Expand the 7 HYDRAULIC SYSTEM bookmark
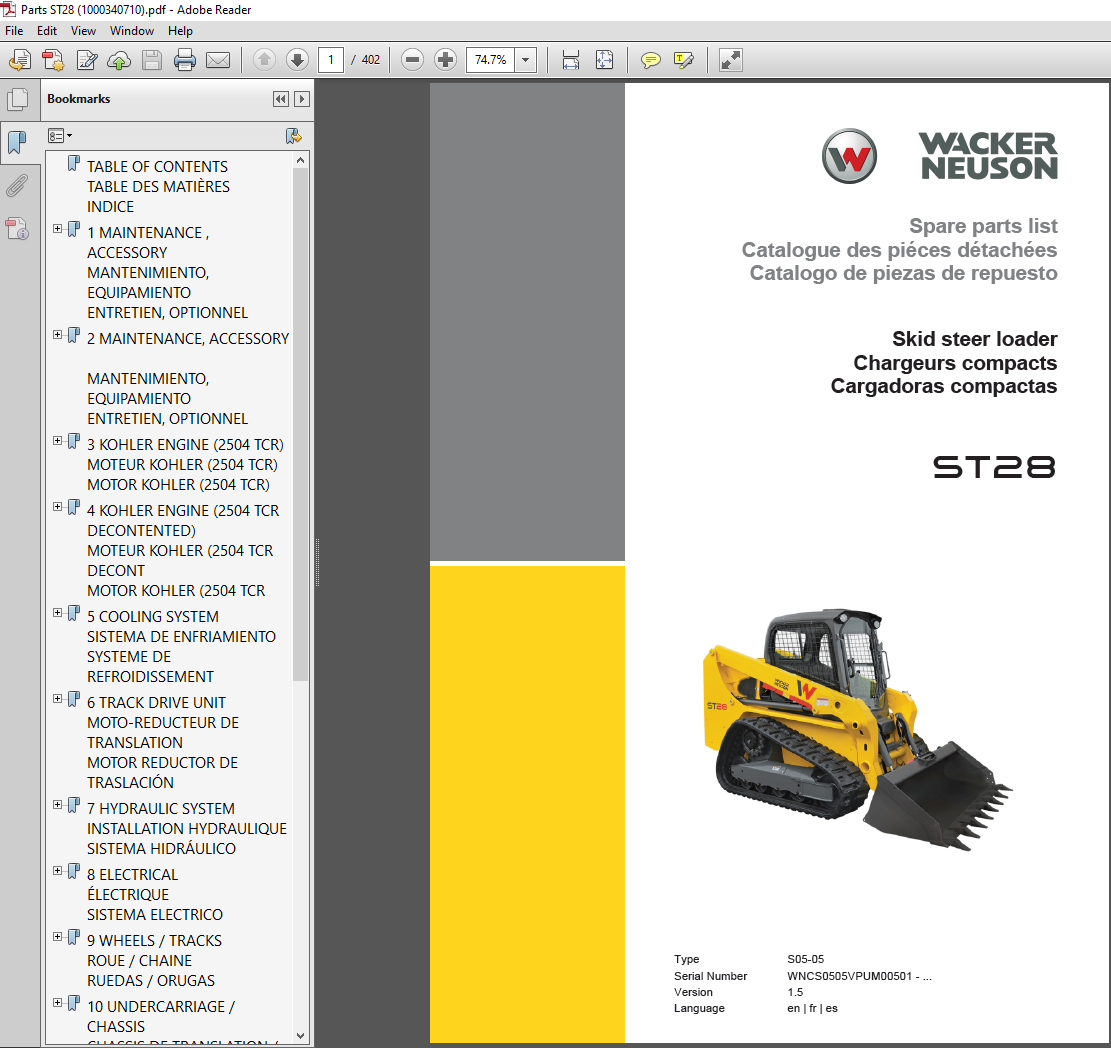Viewport: 1111px width, 1048px height. coord(57,805)
